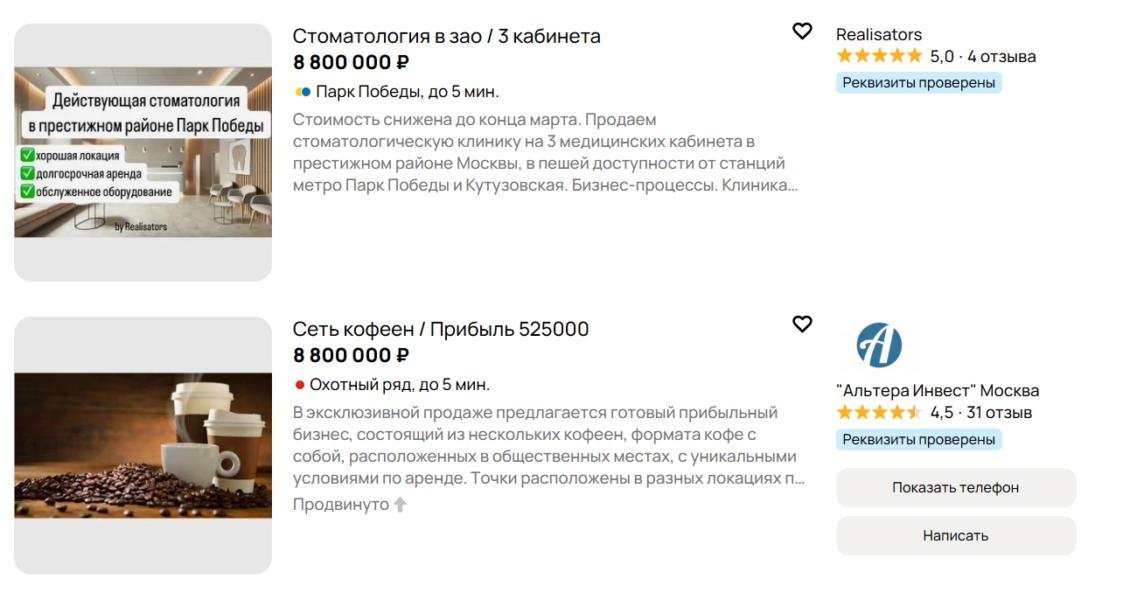This screenshot has height=600, width=1123.
Task: Open the dental clinic listing photo
Action: tap(143, 152)
